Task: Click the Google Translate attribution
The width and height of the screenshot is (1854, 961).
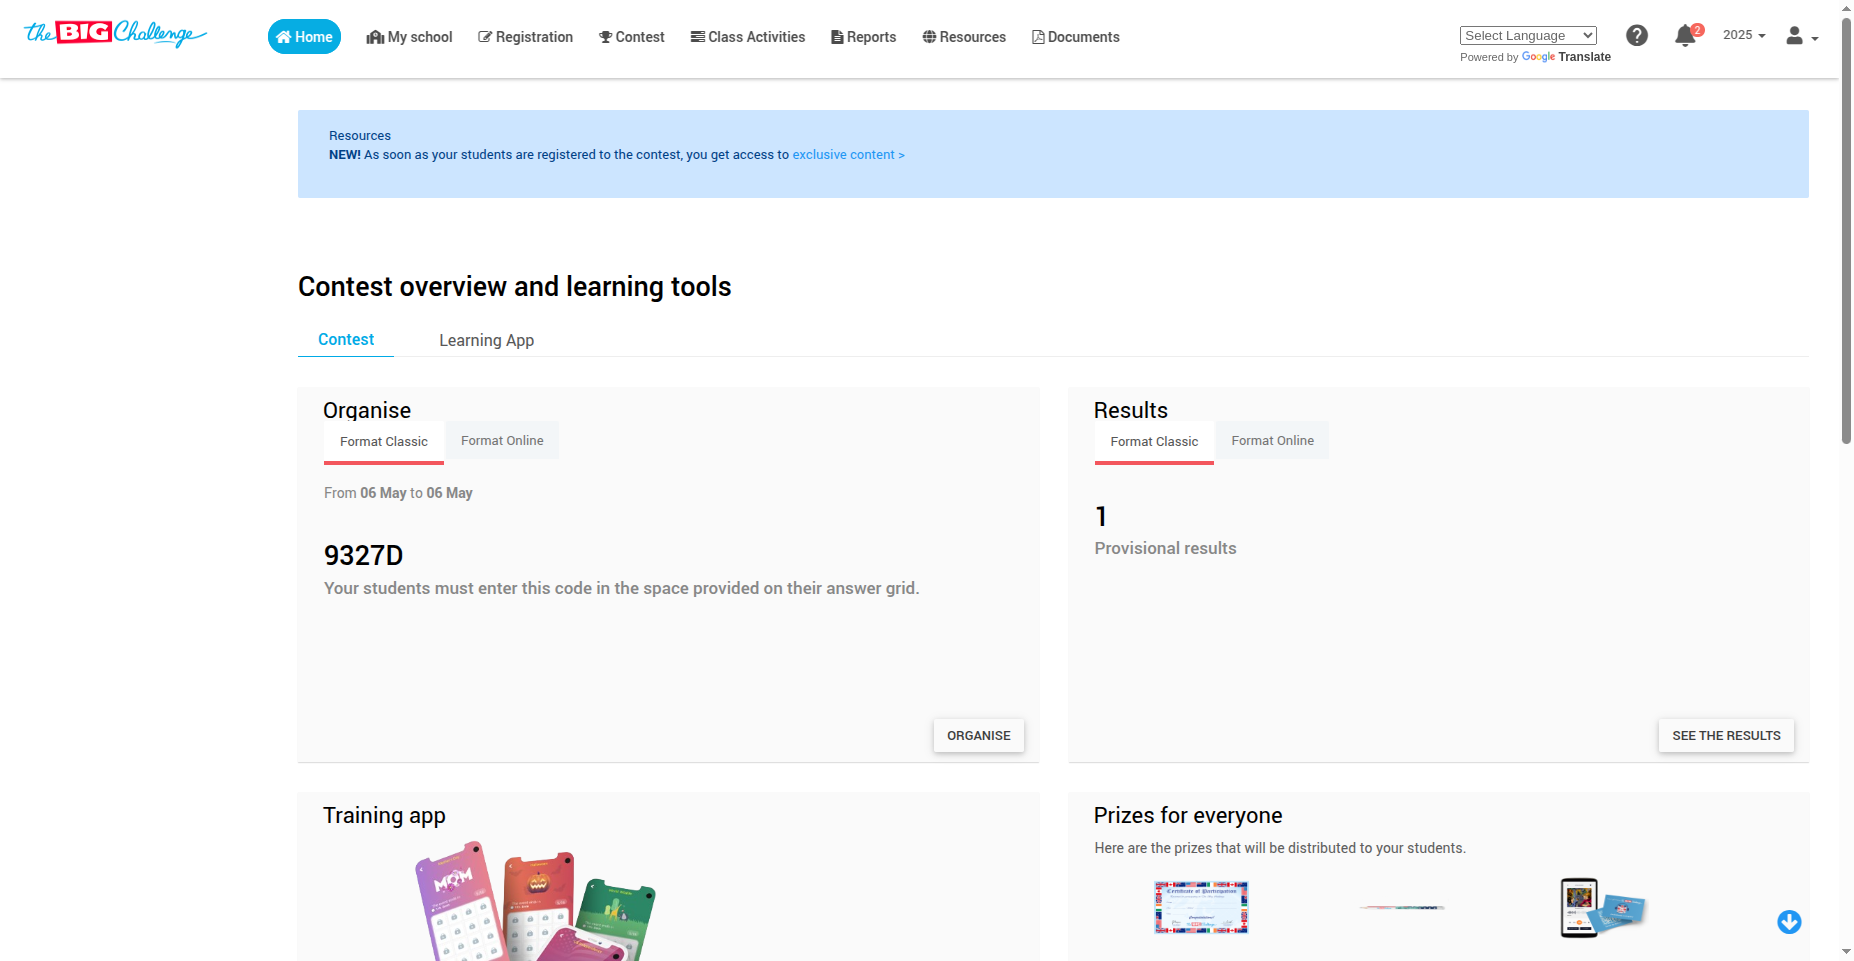Action: [1535, 57]
